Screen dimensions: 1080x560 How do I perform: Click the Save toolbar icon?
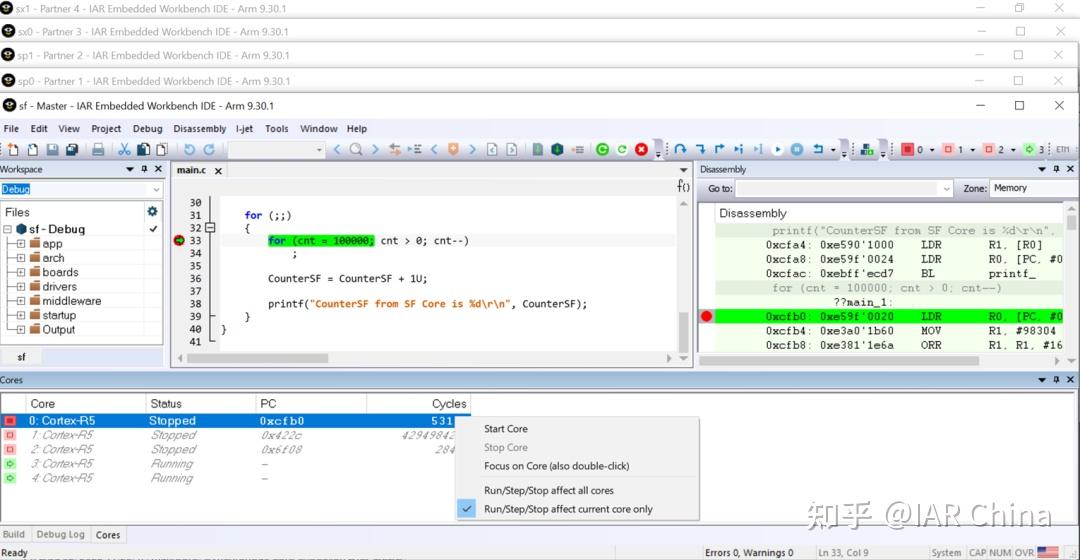coord(52,149)
